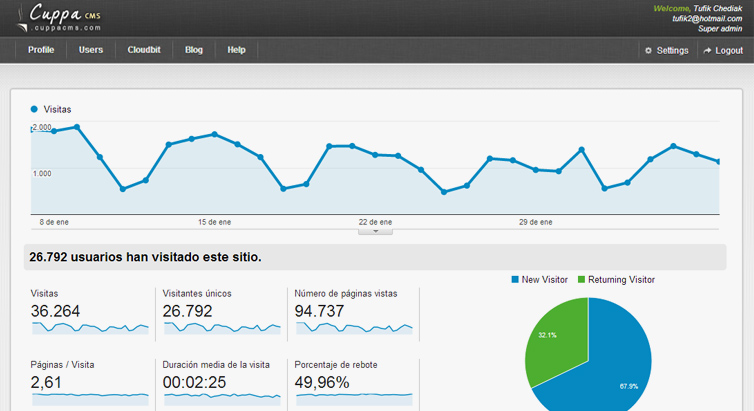Click the Returning Visitor green legend swatch
Screen dimensions: 754x411
tap(581, 279)
